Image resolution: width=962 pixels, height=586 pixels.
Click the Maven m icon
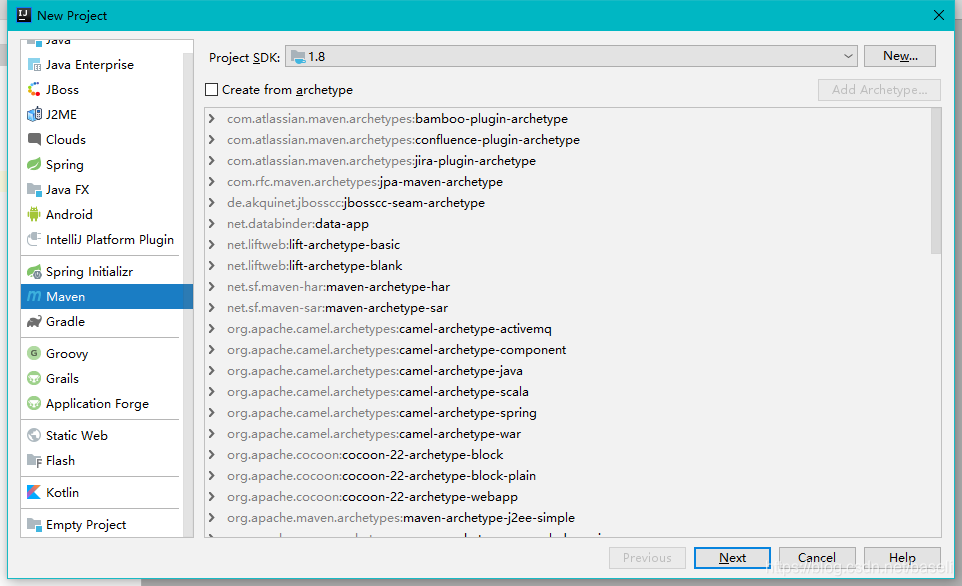(34, 297)
